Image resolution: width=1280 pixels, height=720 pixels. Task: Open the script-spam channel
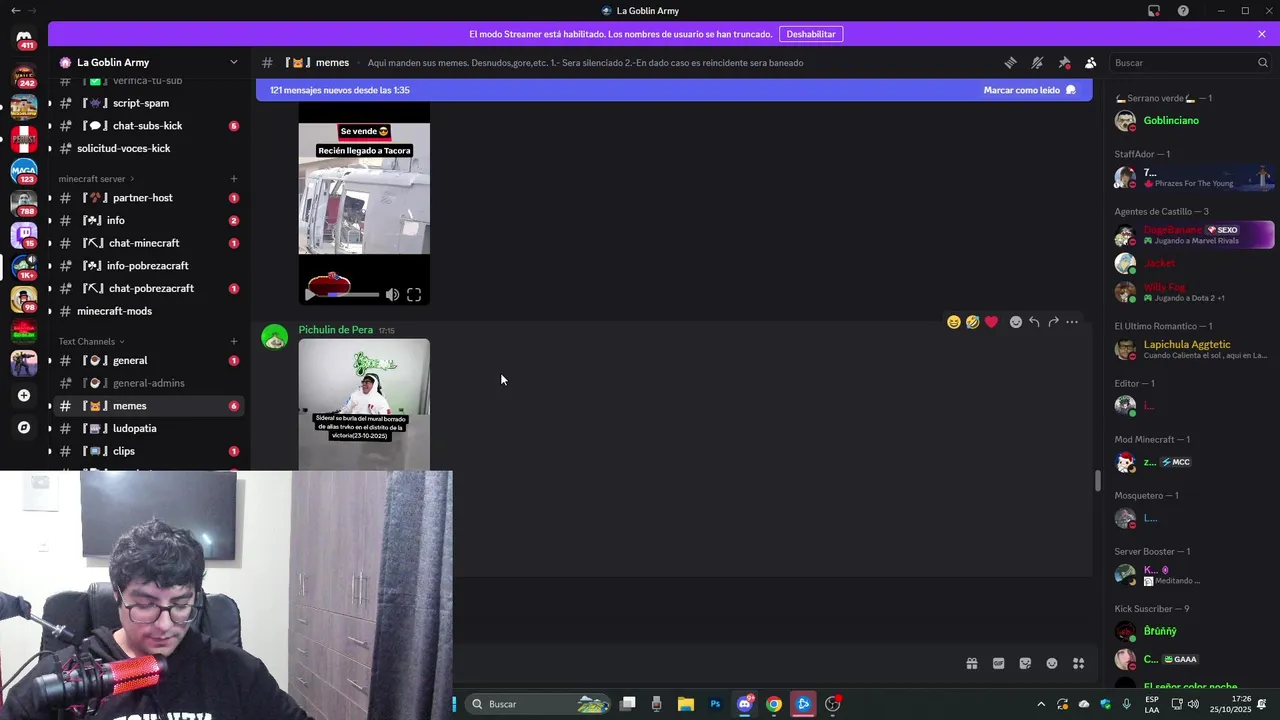tap(146, 103)
